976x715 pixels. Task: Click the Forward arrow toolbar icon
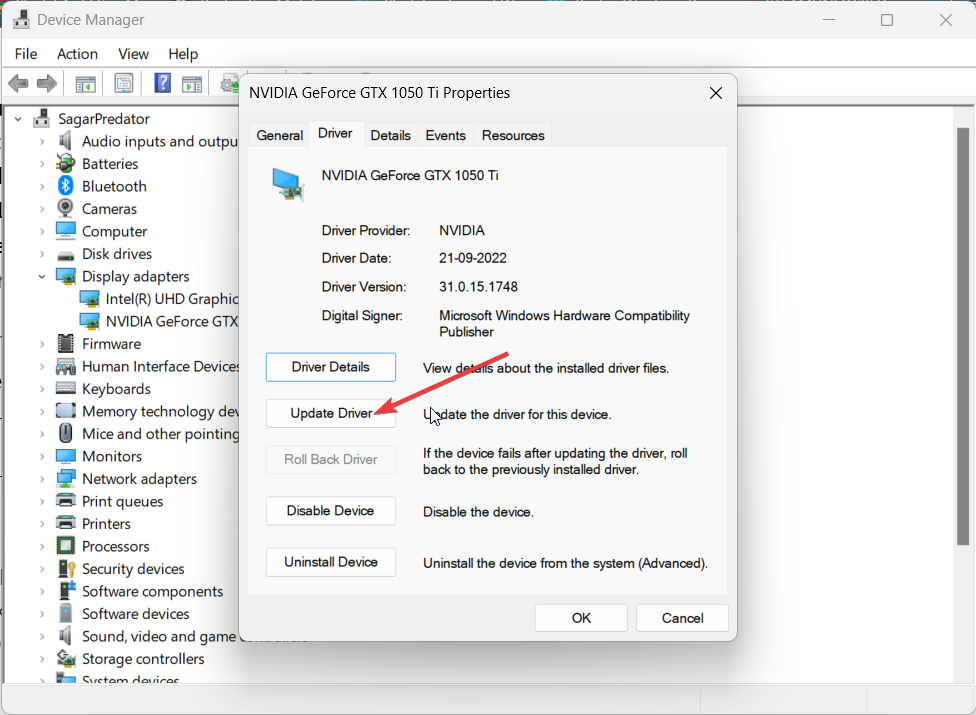tap(47, 83)
